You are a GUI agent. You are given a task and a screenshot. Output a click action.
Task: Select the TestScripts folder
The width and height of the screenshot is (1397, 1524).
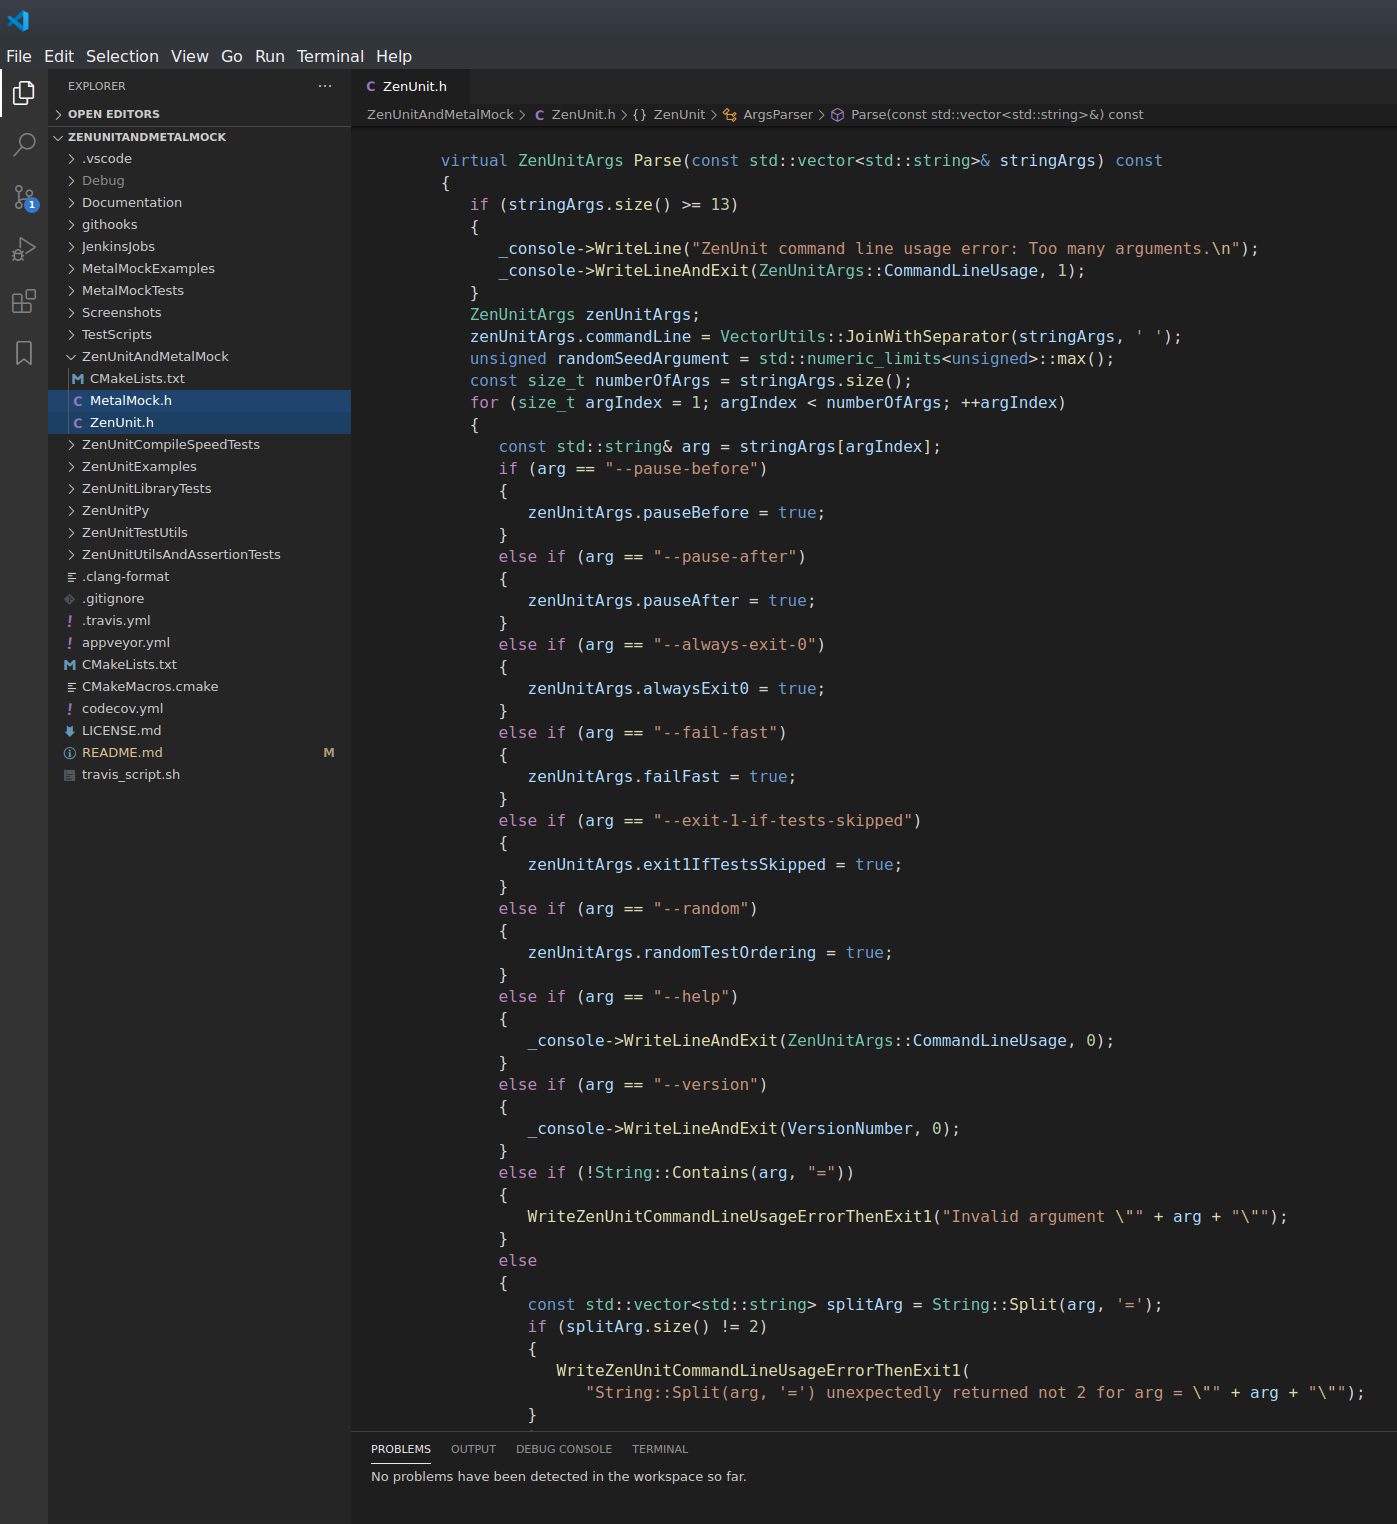[x=200, y=335]
